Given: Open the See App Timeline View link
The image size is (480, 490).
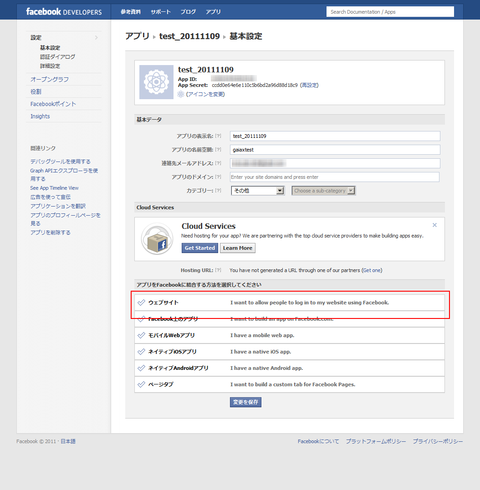Looking at the screenshot, I should (x=54, y=188).
